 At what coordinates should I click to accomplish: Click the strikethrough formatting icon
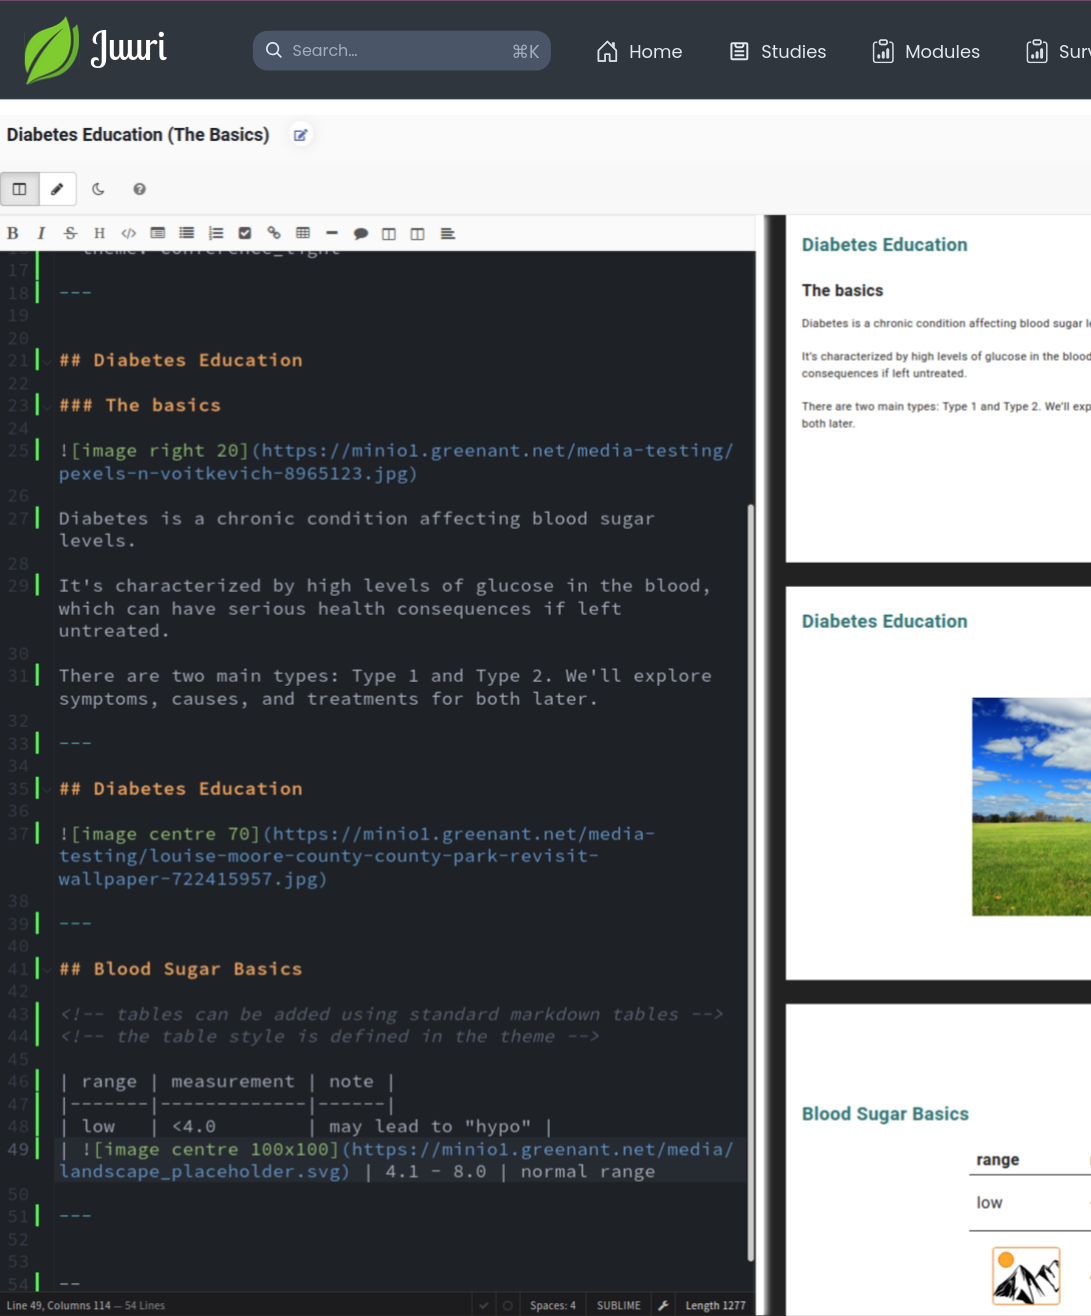point(70,233)
